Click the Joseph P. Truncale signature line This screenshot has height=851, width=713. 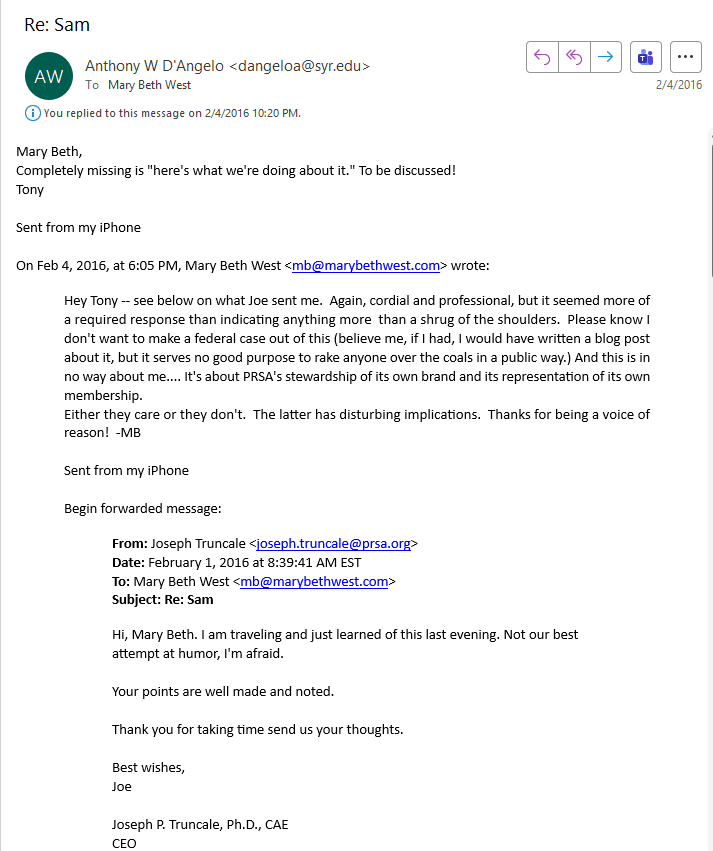coord(200,824)
